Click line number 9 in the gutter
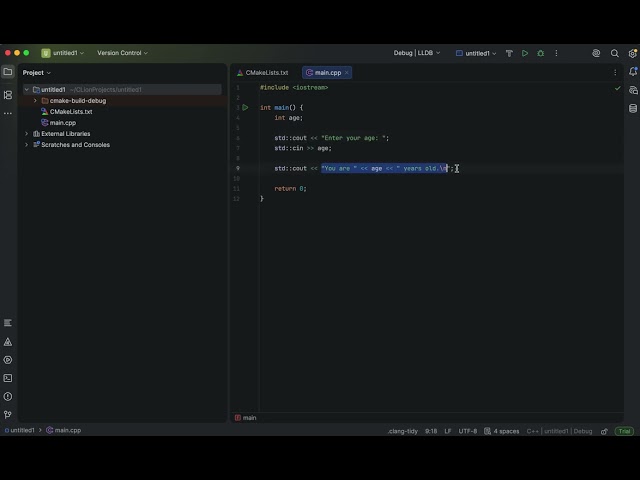The height and width of the screenshot is (480, 640). (x=238, y=168)
